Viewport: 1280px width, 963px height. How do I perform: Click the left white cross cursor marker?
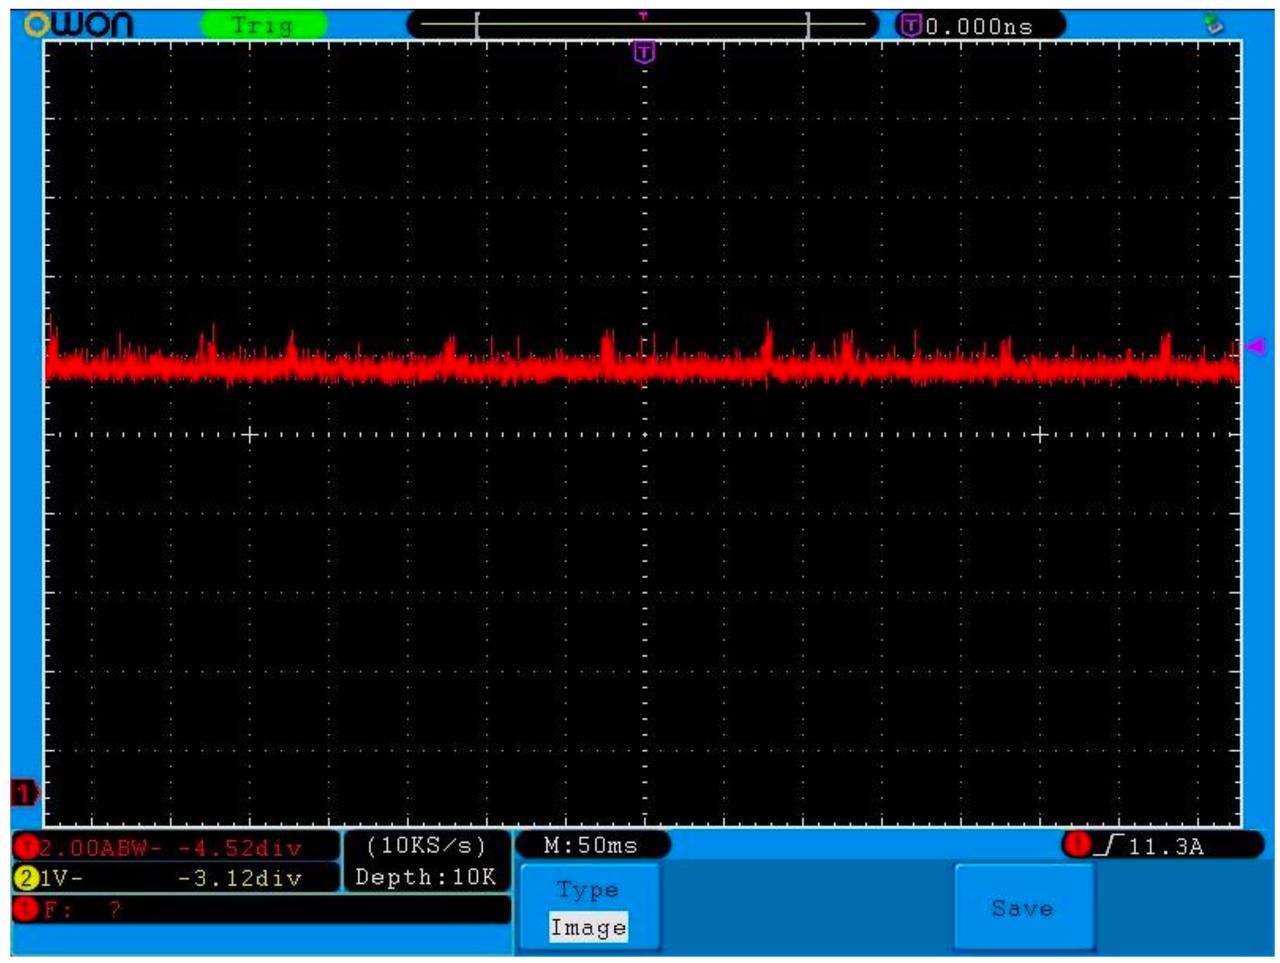tap(250, 434)
